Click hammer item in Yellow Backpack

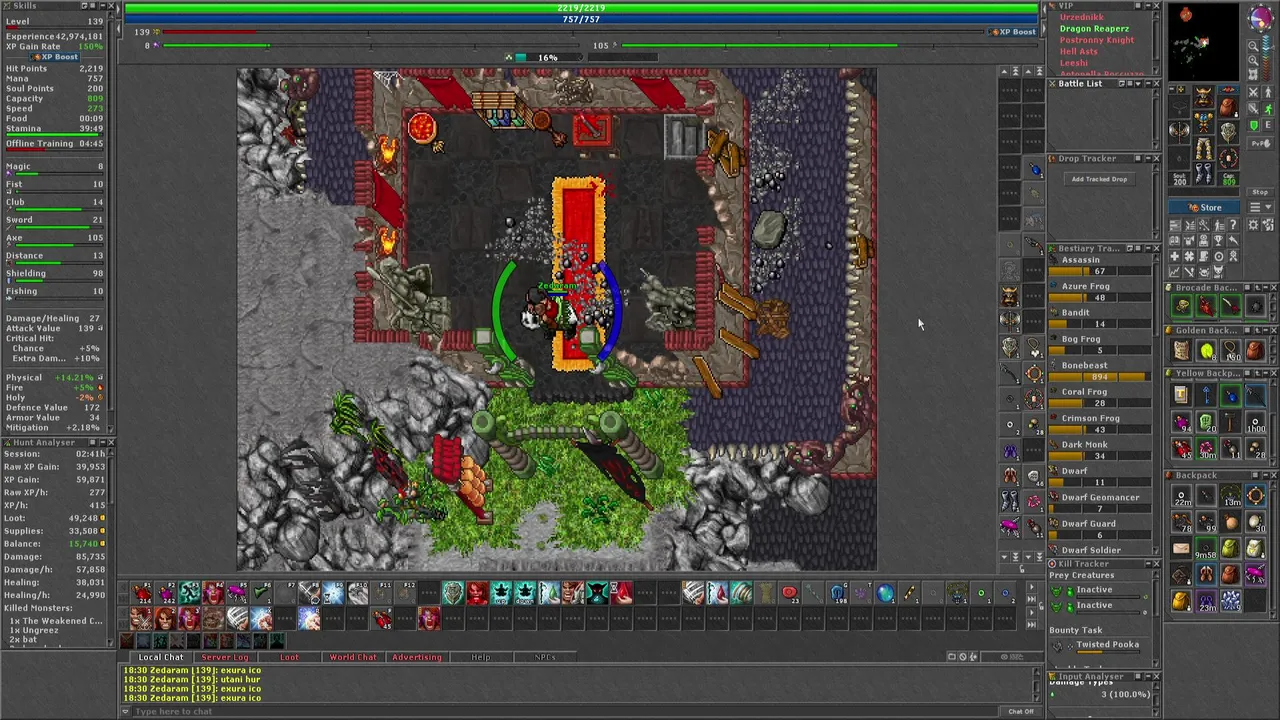tap(1231, 421)
